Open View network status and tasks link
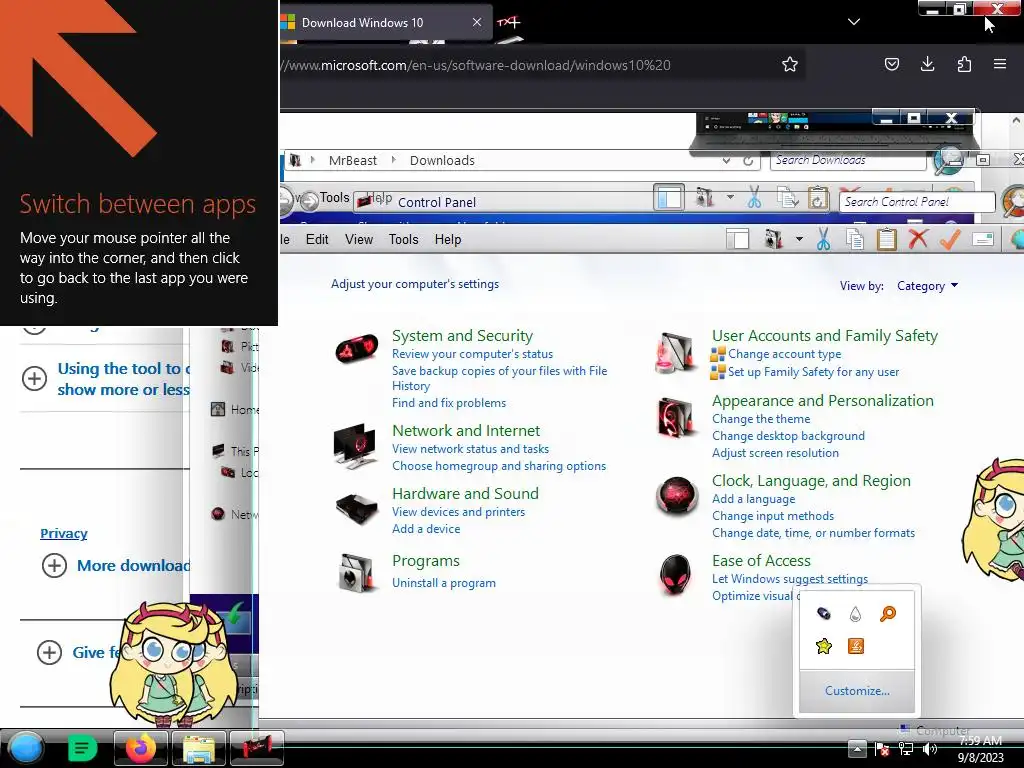The height and width of the screenshot is (768, 1024). (x=470, y=449)
